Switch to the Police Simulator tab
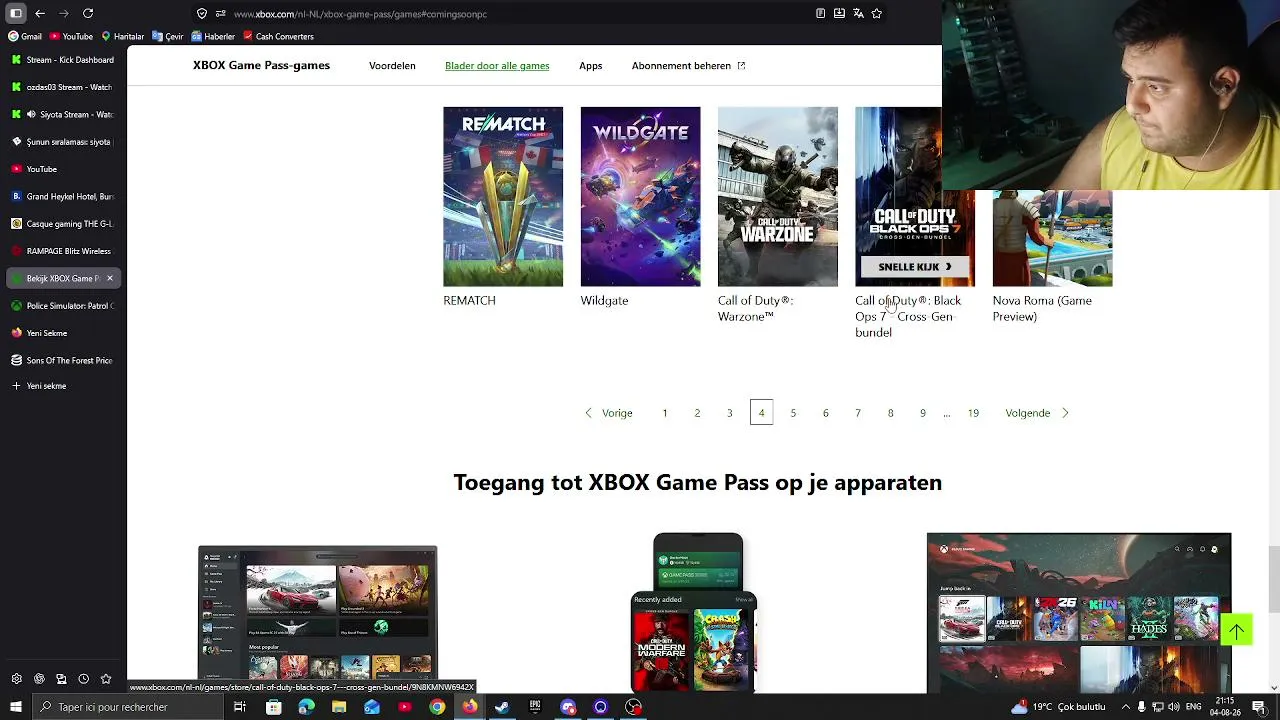 click(x=63, y=306)
